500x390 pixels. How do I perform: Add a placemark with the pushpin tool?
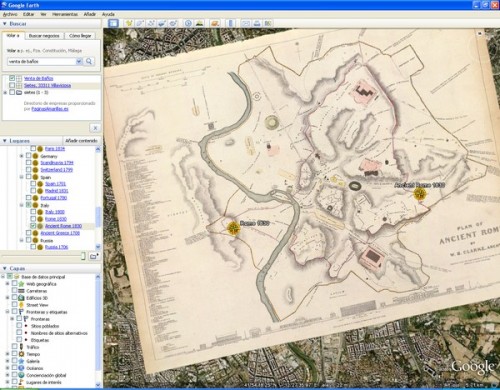(x=129, y=23)
